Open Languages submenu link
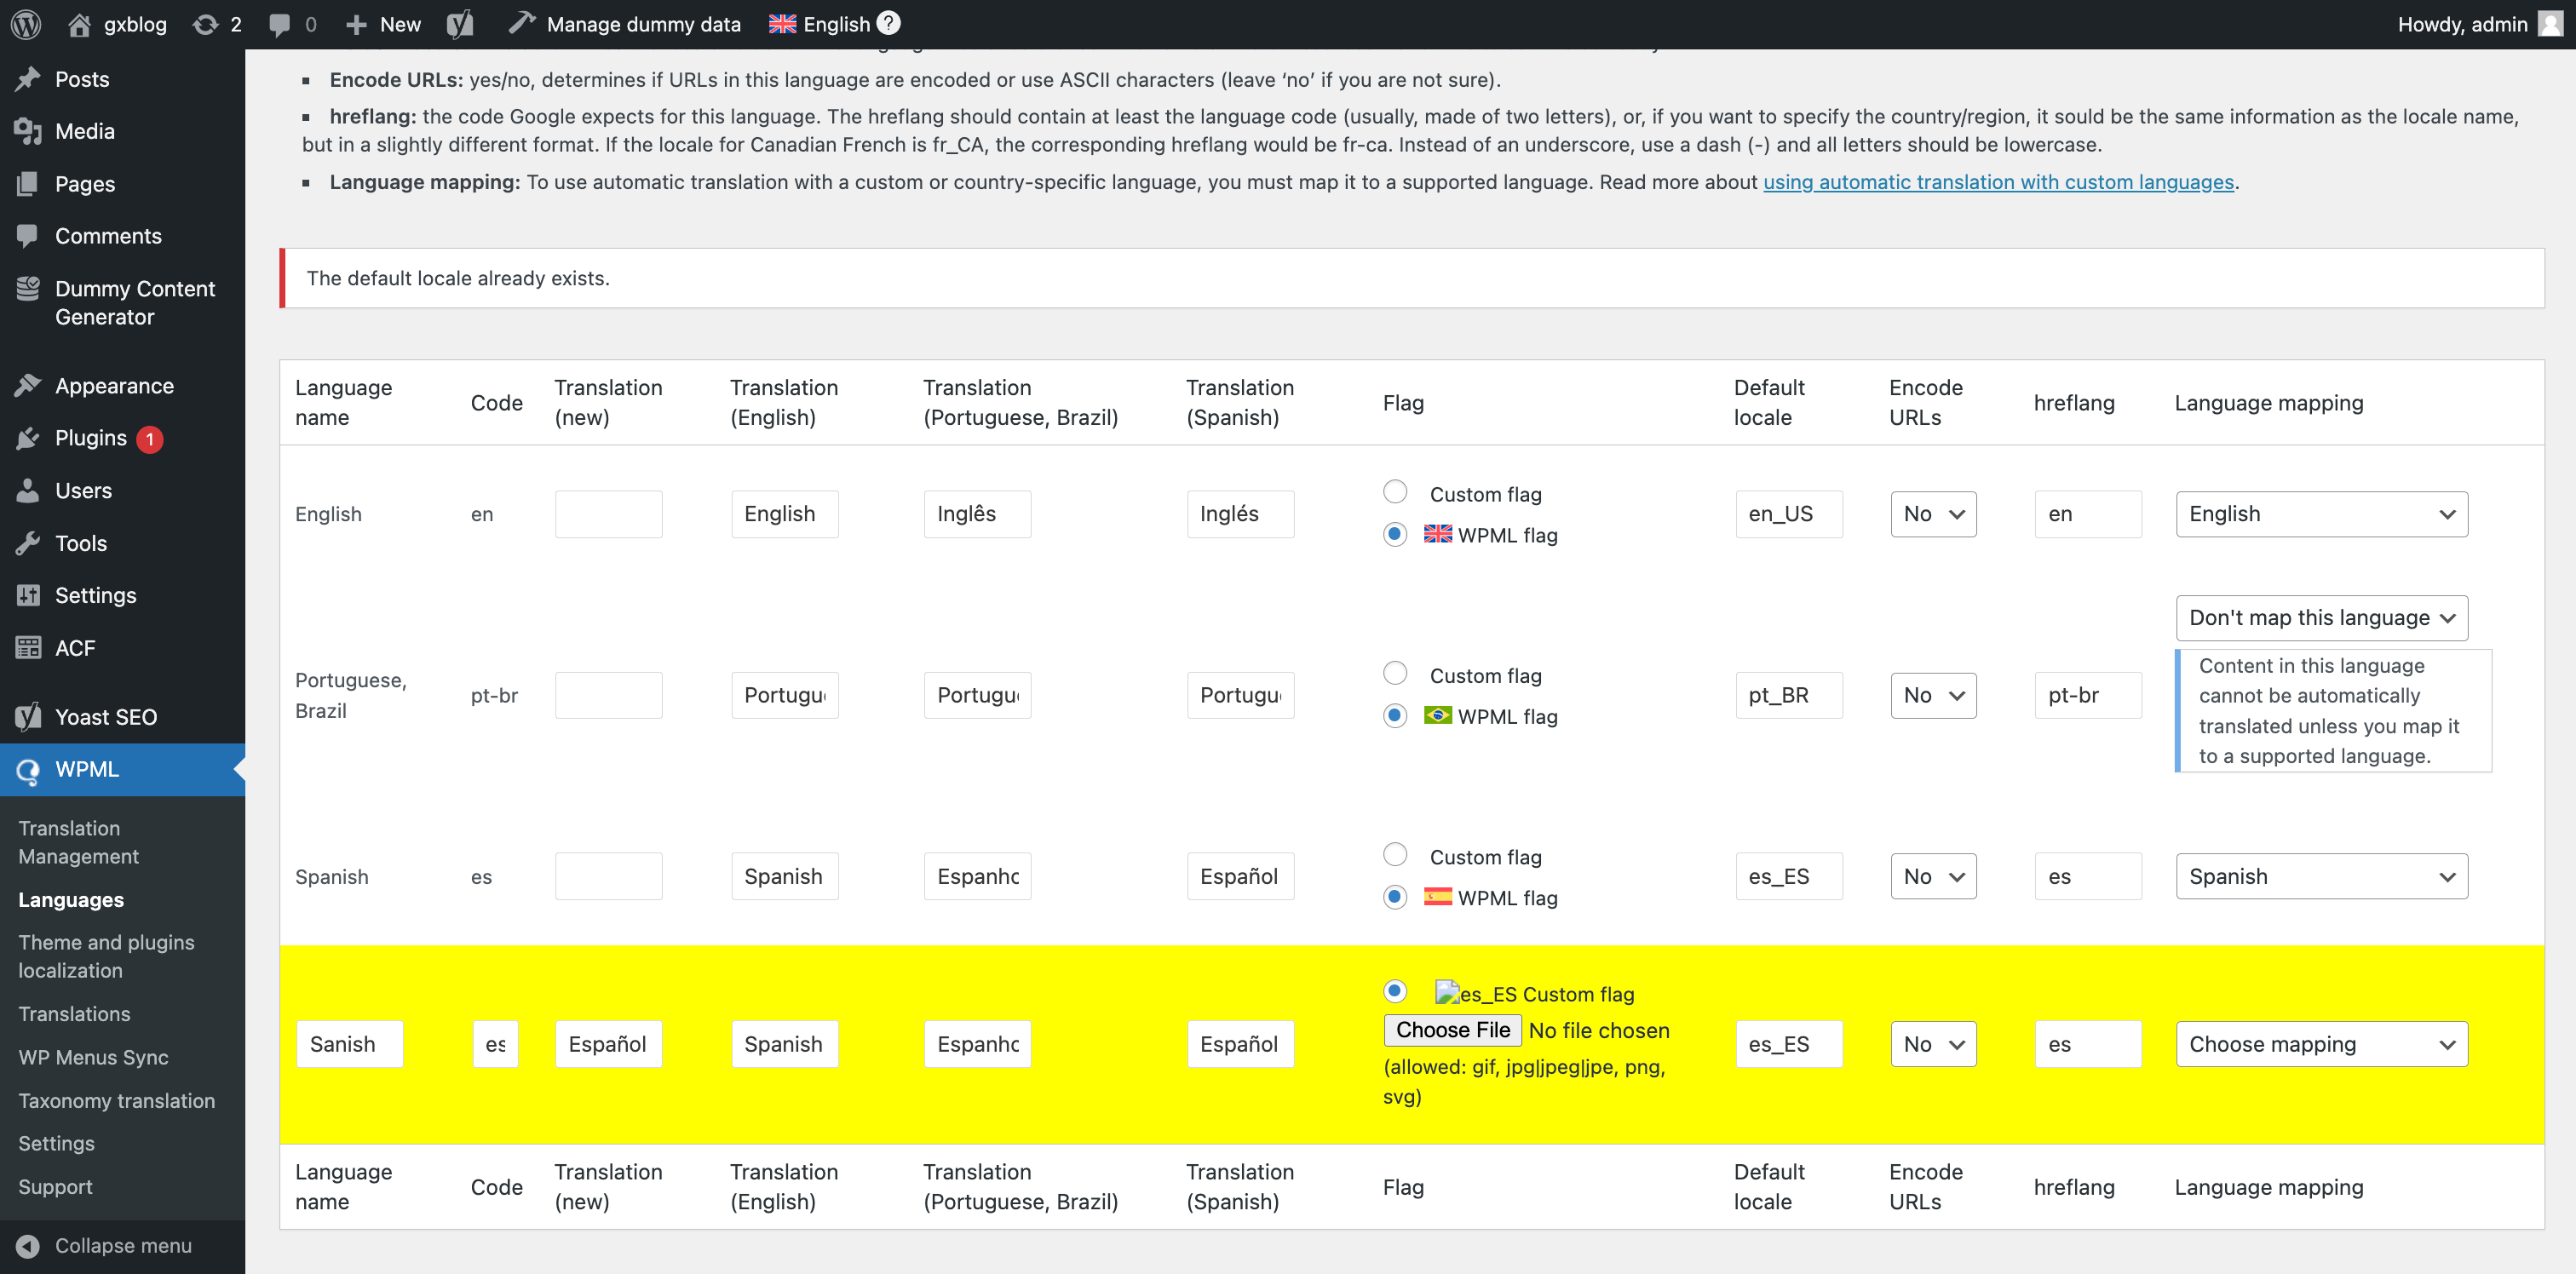 (x=71, y=899)
